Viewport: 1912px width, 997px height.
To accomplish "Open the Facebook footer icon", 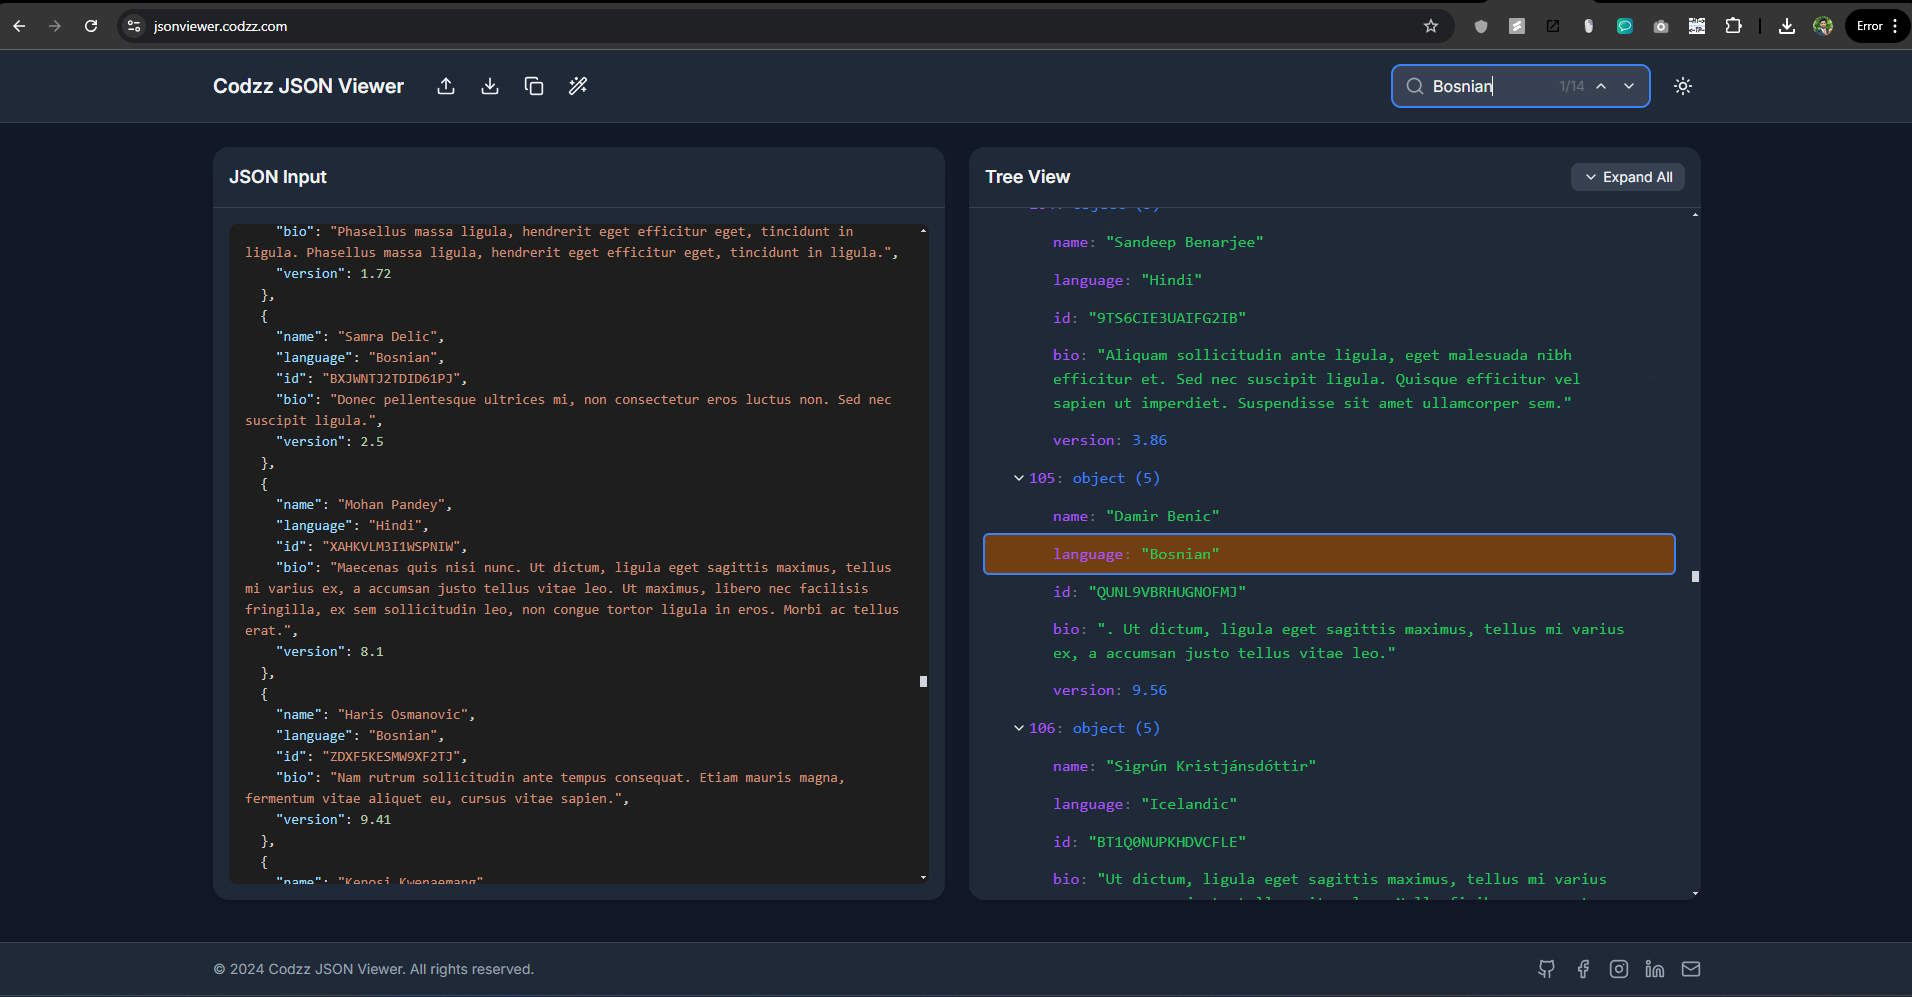I will (x=1583, y=969).
